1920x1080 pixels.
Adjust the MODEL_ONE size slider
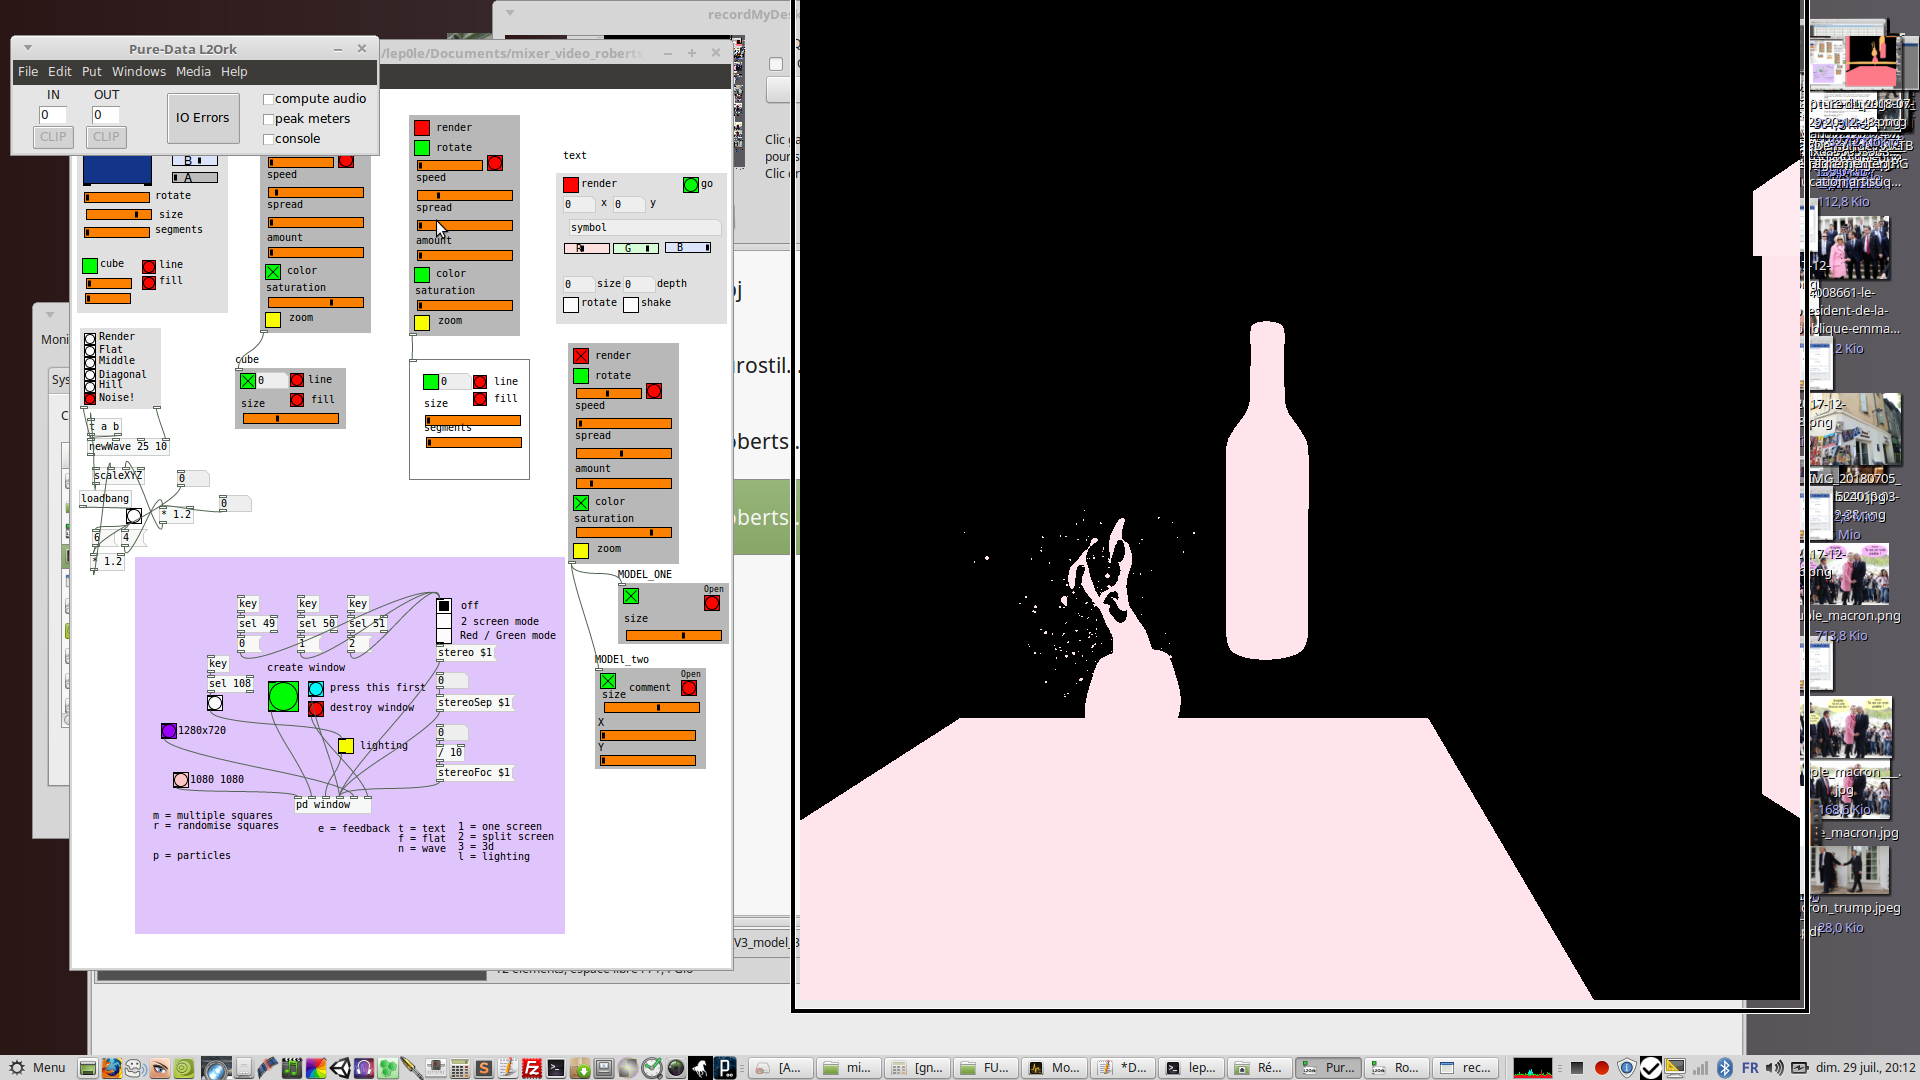point(672,635)
